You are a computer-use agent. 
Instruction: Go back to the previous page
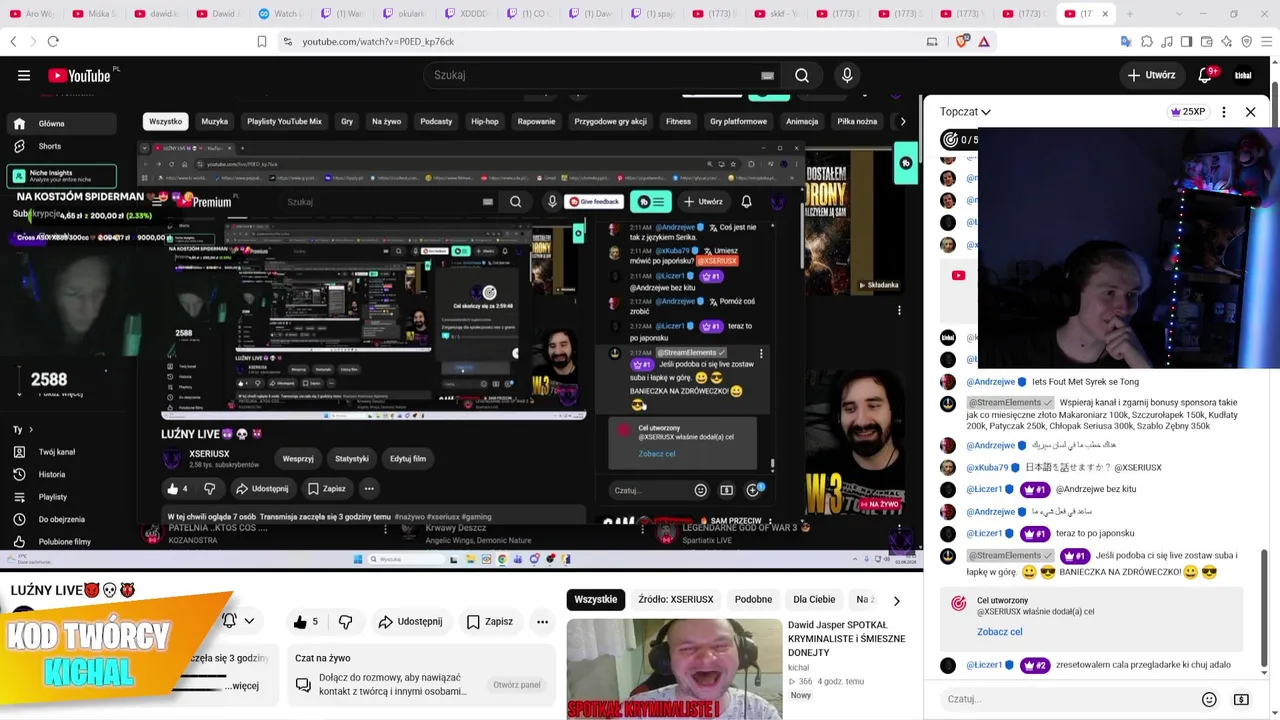click(x=13, y=41)
